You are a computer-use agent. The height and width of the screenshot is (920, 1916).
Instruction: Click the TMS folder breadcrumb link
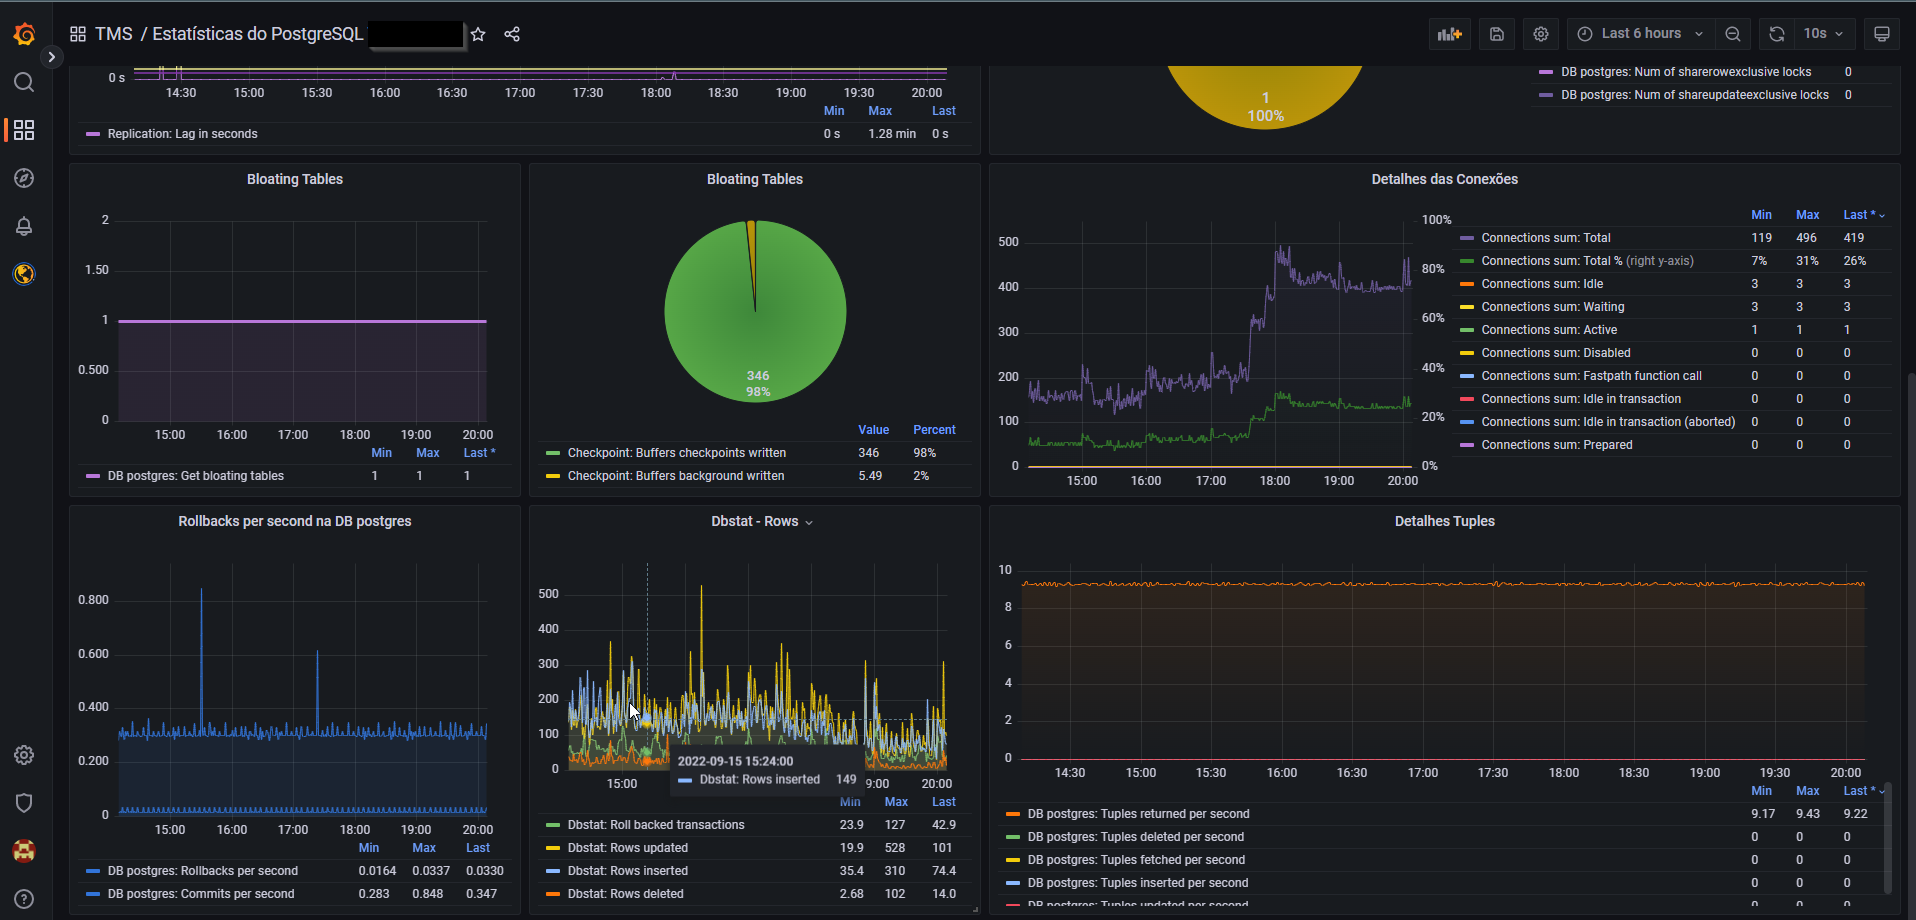[x=113, y=34]
